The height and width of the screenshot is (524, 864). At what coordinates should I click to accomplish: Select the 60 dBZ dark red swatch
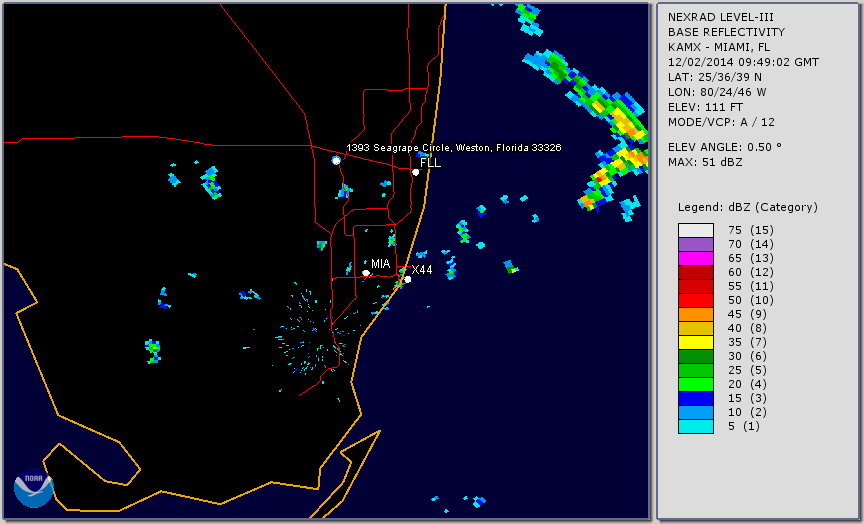coord(696,272)
